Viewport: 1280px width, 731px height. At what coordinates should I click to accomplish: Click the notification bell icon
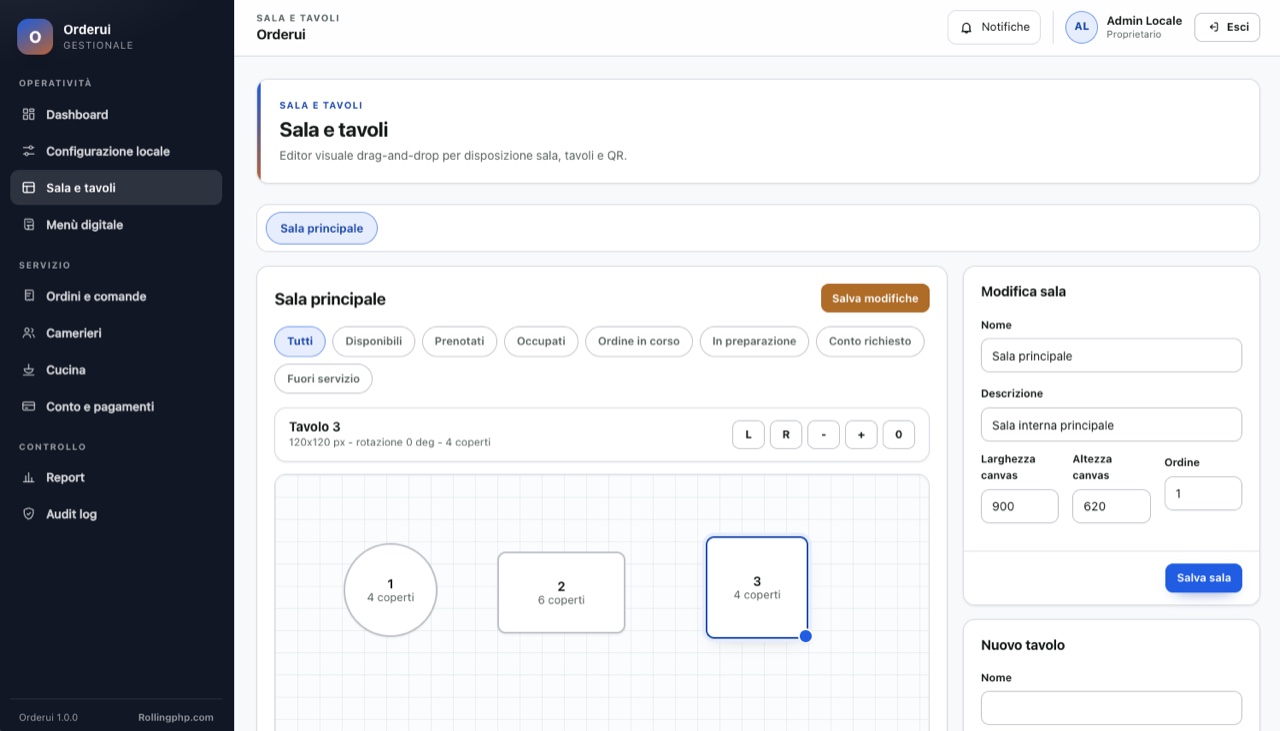coord(966,28)
